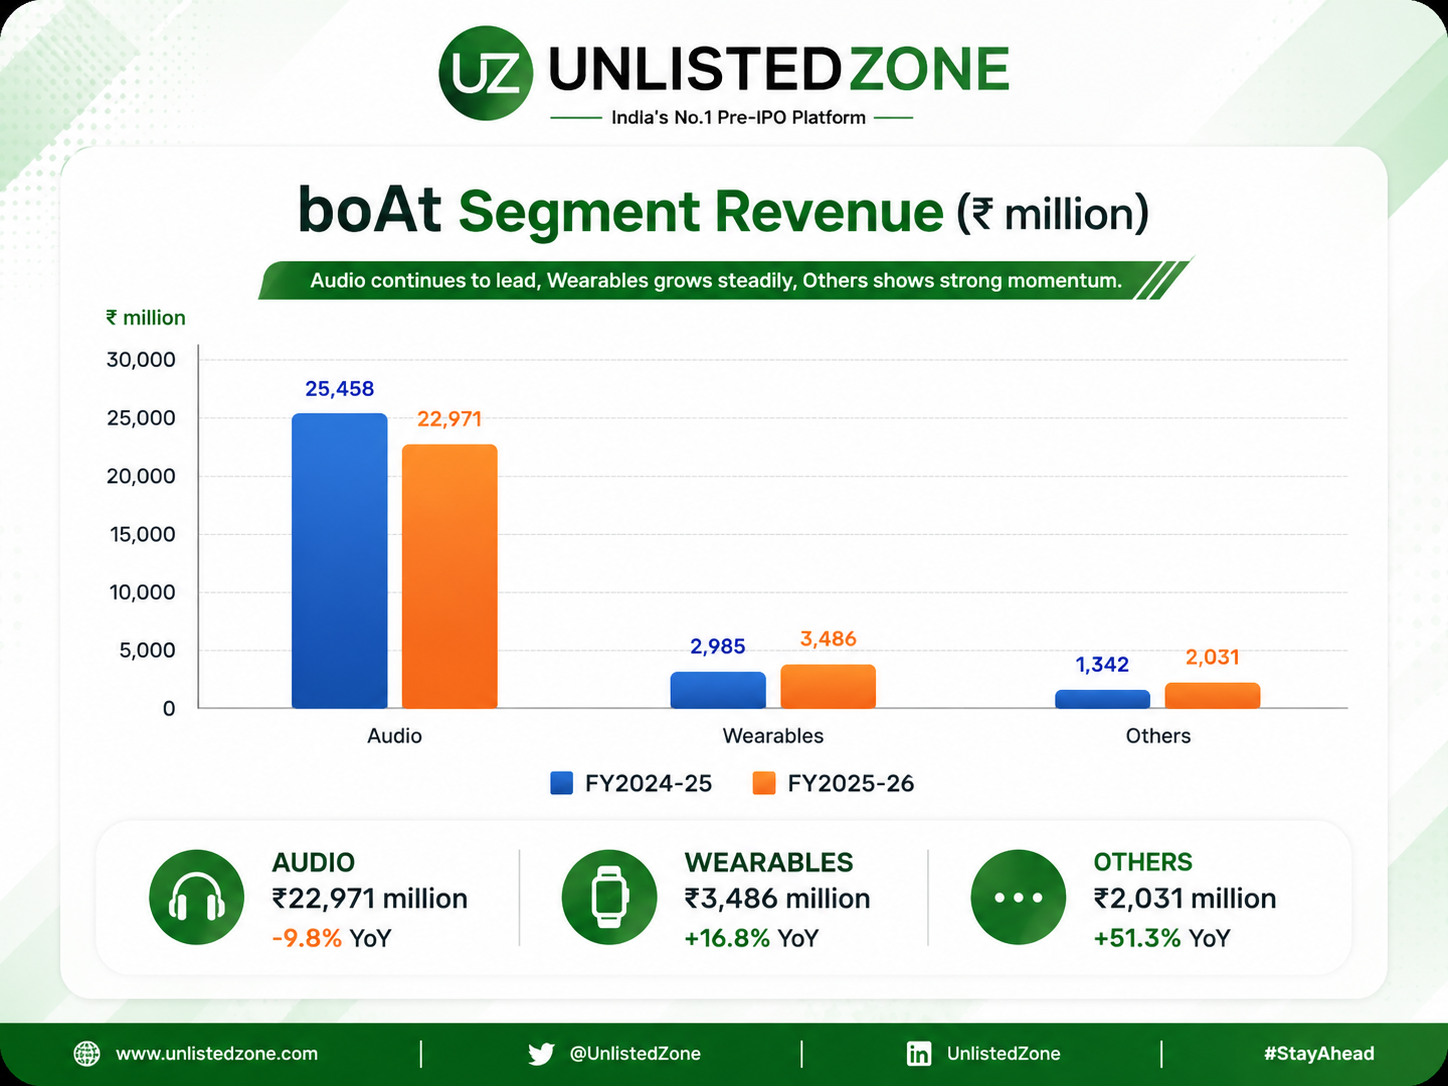Click the 'AUDIO' heading in the summary card
The image size is (1448, 1086).
click(313, 862)
